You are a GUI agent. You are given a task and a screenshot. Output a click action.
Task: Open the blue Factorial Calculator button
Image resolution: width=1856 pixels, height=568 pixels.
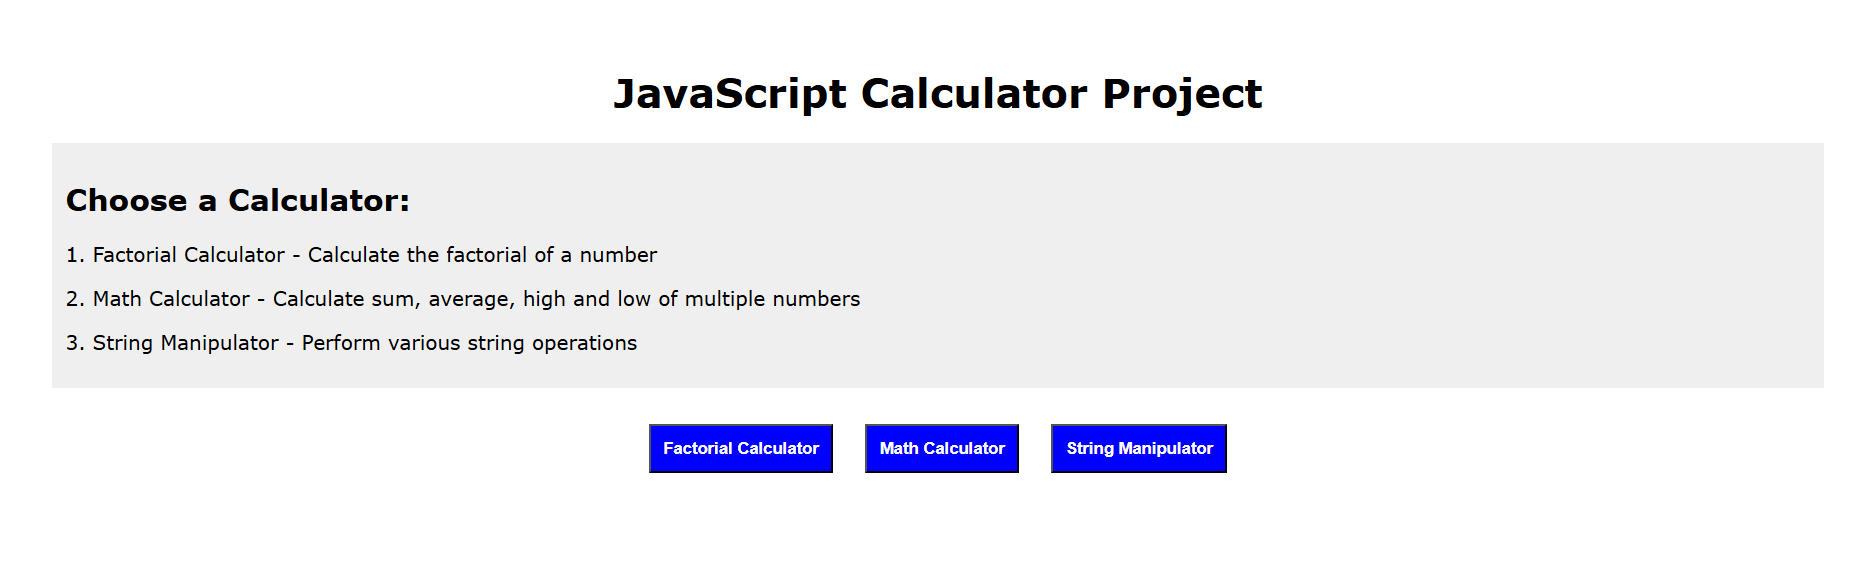click(740, 448)
